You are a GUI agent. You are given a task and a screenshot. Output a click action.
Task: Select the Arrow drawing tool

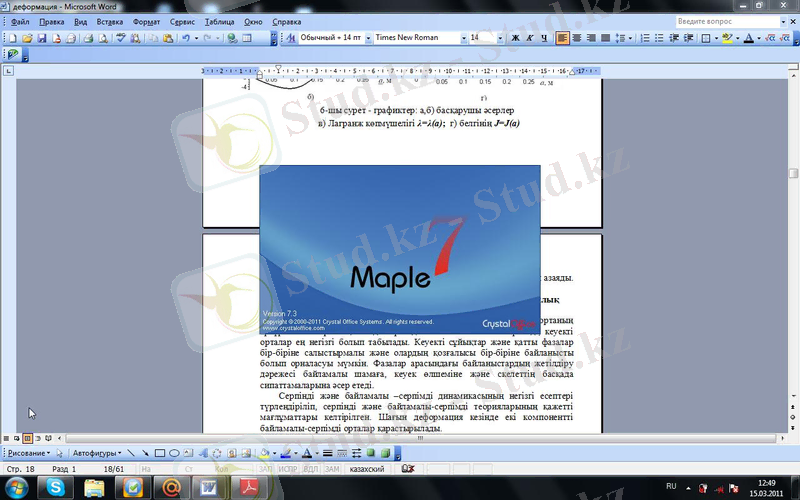click(145, 453)
